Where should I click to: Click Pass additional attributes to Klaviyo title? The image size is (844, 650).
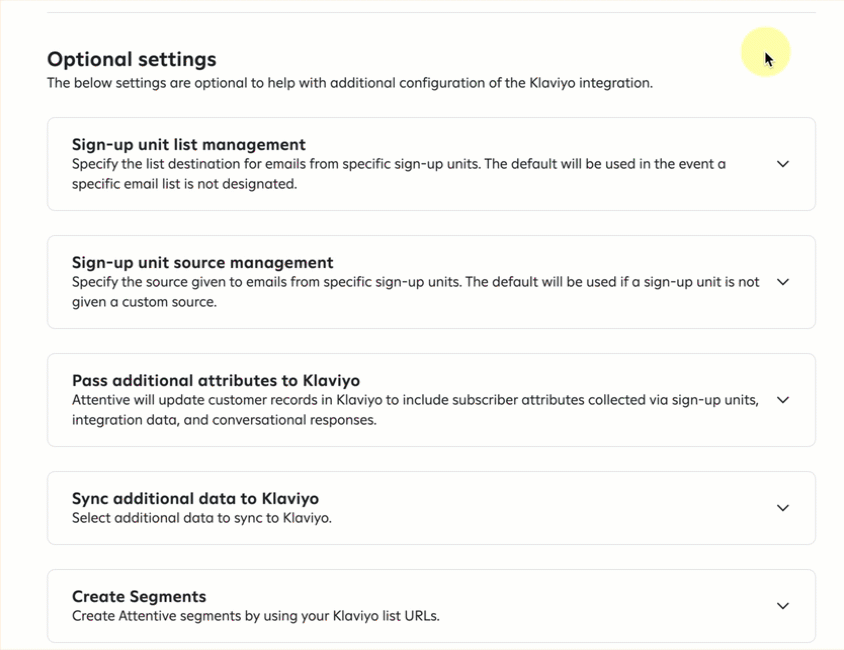pyautogui.click(x=215, y=380)
